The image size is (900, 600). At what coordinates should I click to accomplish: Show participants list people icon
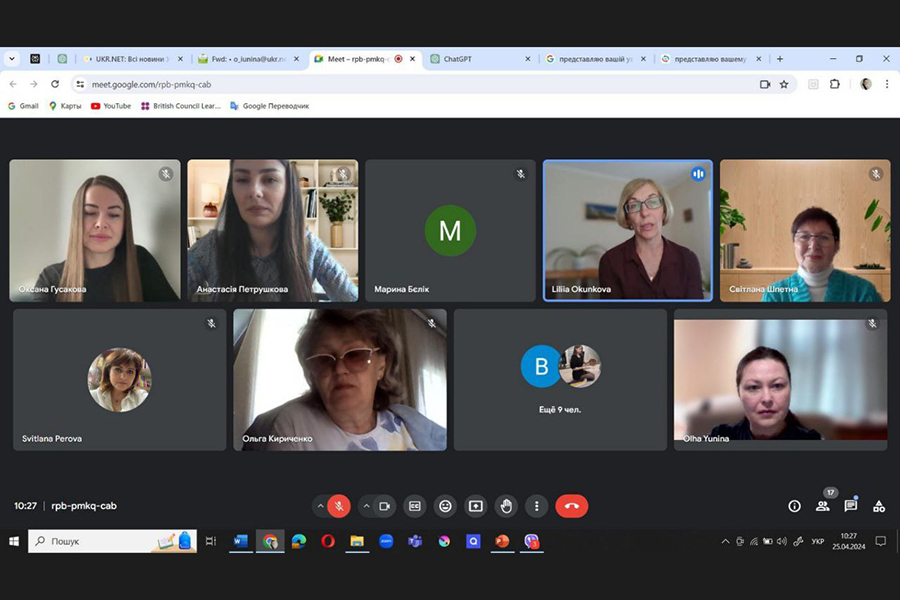click(823, 506)
